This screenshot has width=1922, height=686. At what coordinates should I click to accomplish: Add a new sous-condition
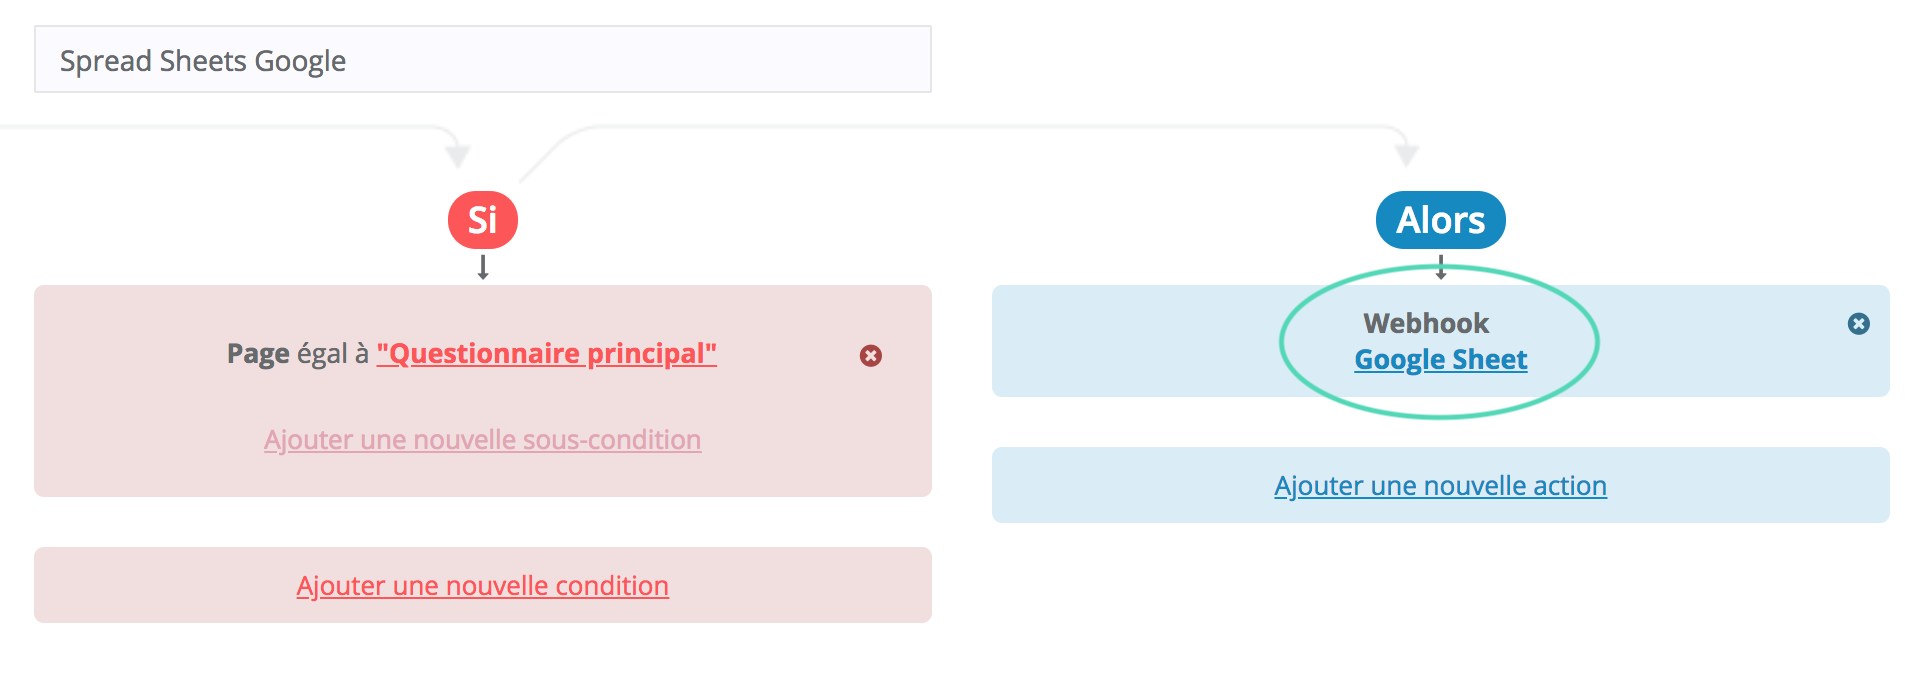(x=483, y=440)
